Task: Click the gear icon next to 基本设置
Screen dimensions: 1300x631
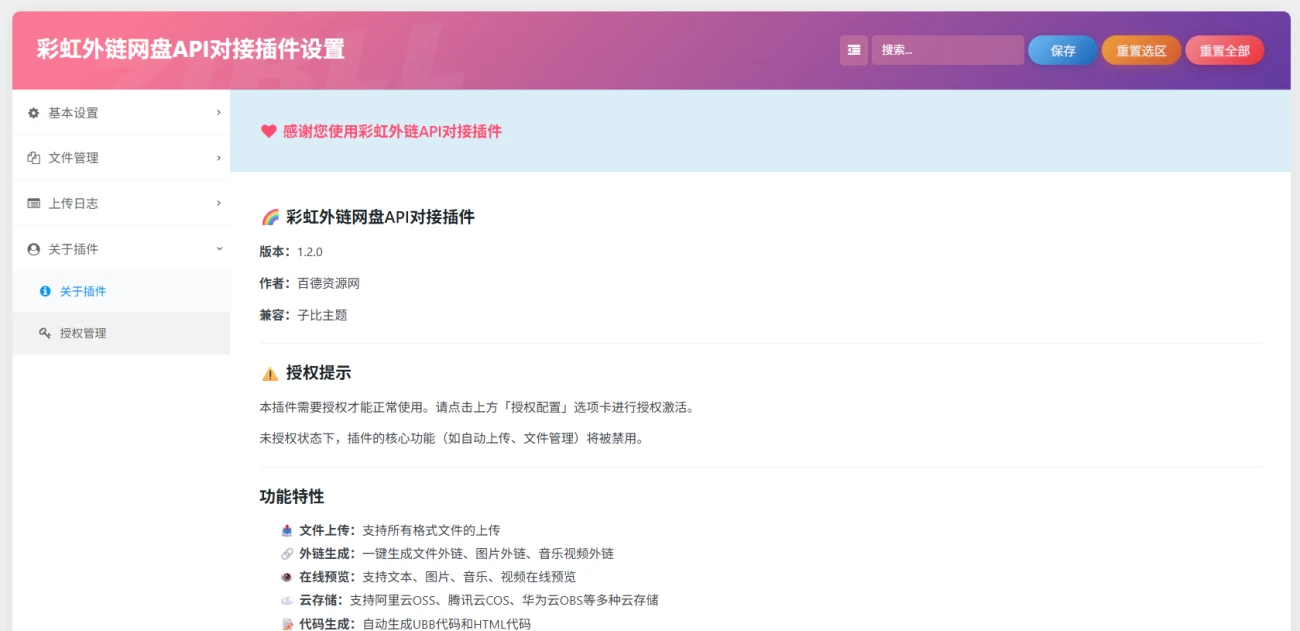Action: pos(33,113)
